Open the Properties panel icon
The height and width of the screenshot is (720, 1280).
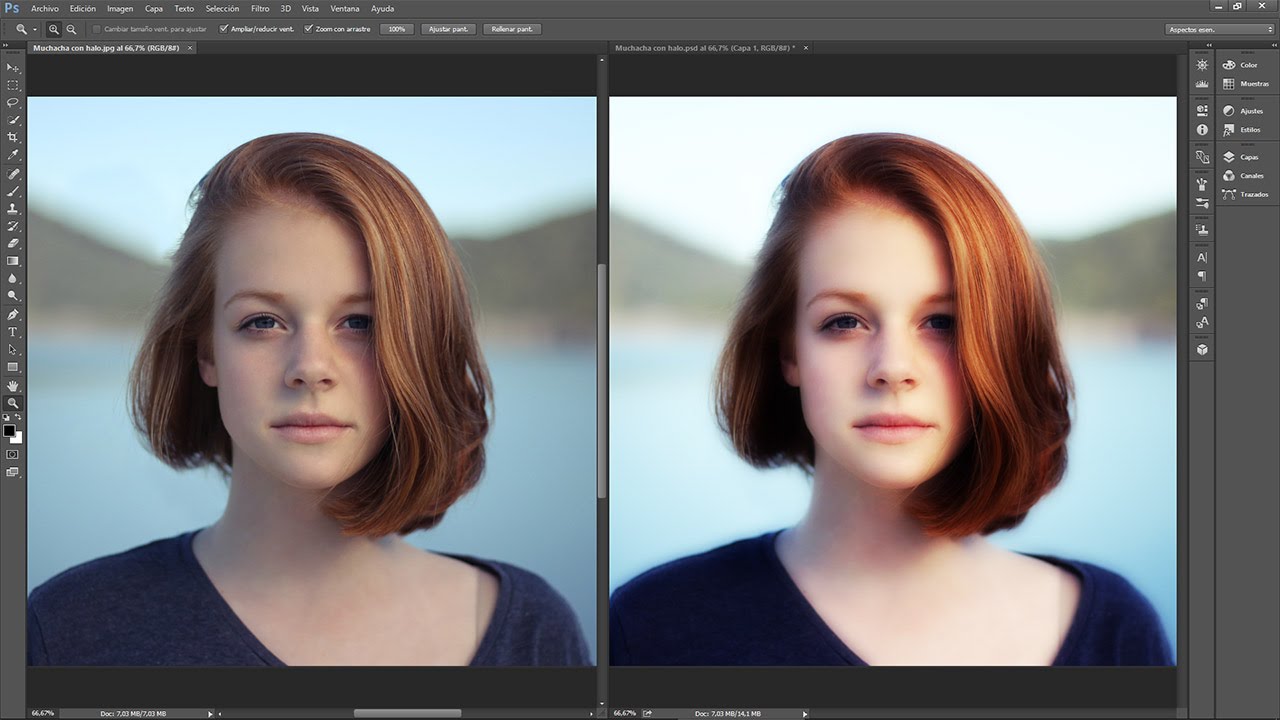tap(1202, 110)
